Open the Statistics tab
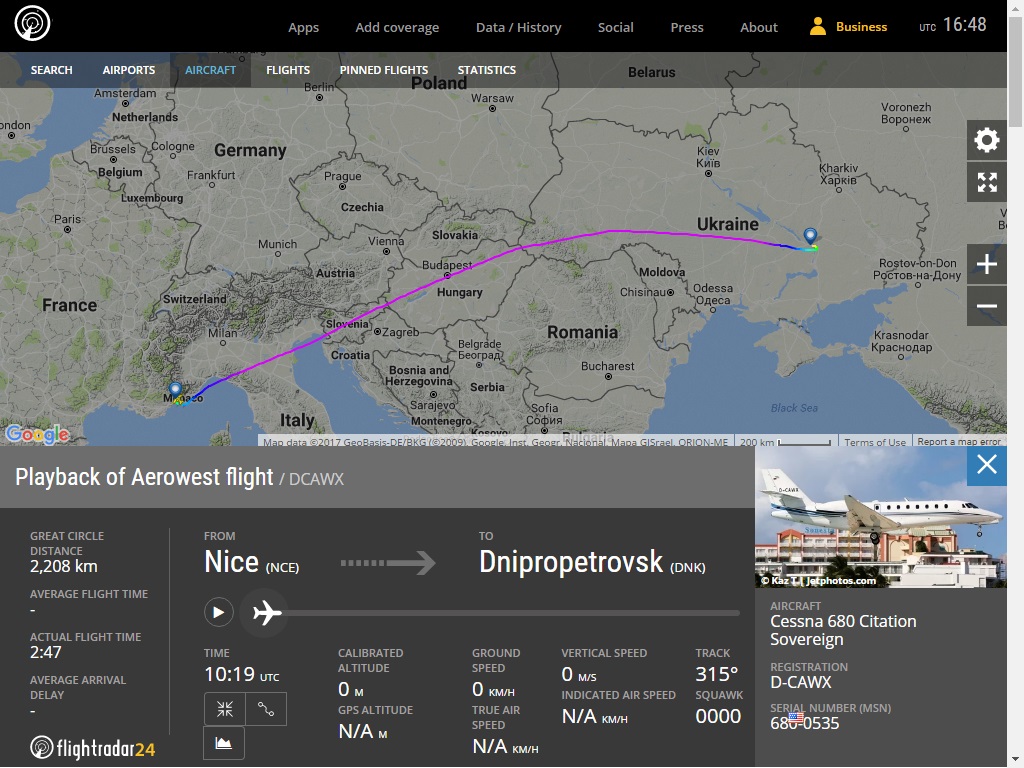Image resolution: width=1024 pixels, height=768 pixels. click(x=487, y=70)
